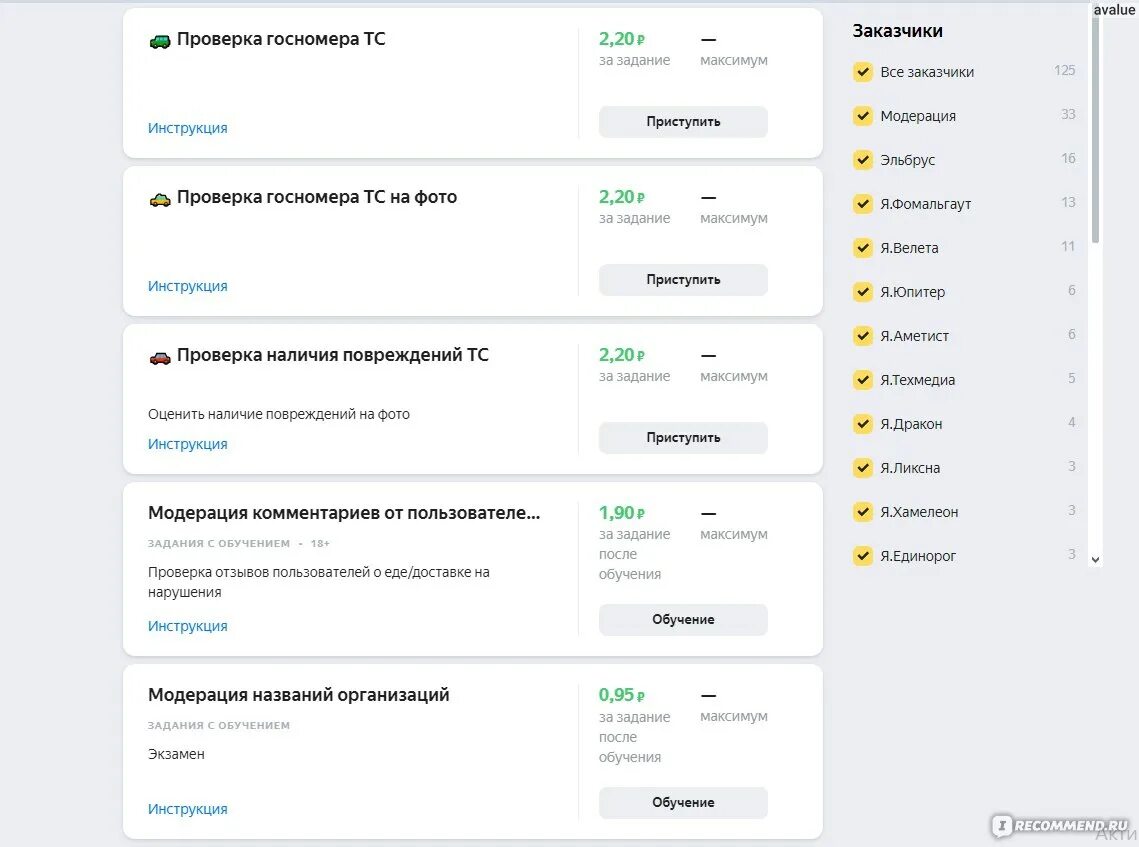Uncheck Я.Велета in customers list

point(863,248)
